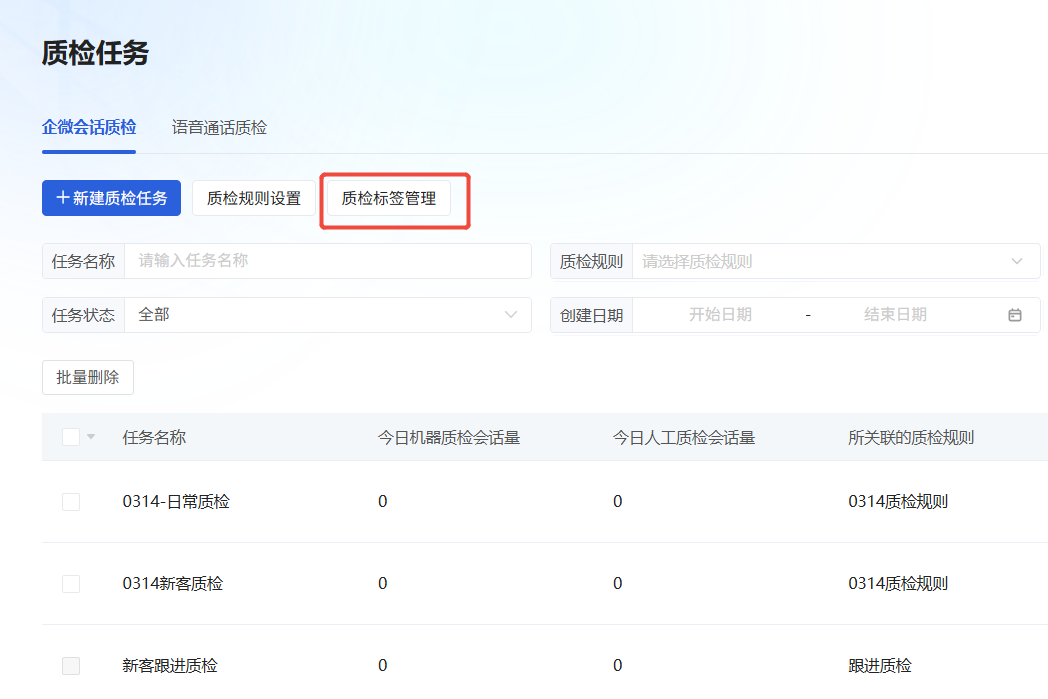The width and height of the screenshot is (1048, 699).
Task: Click 0314质检规则 in the 0314新客质检 row
Action: (898, 584)
